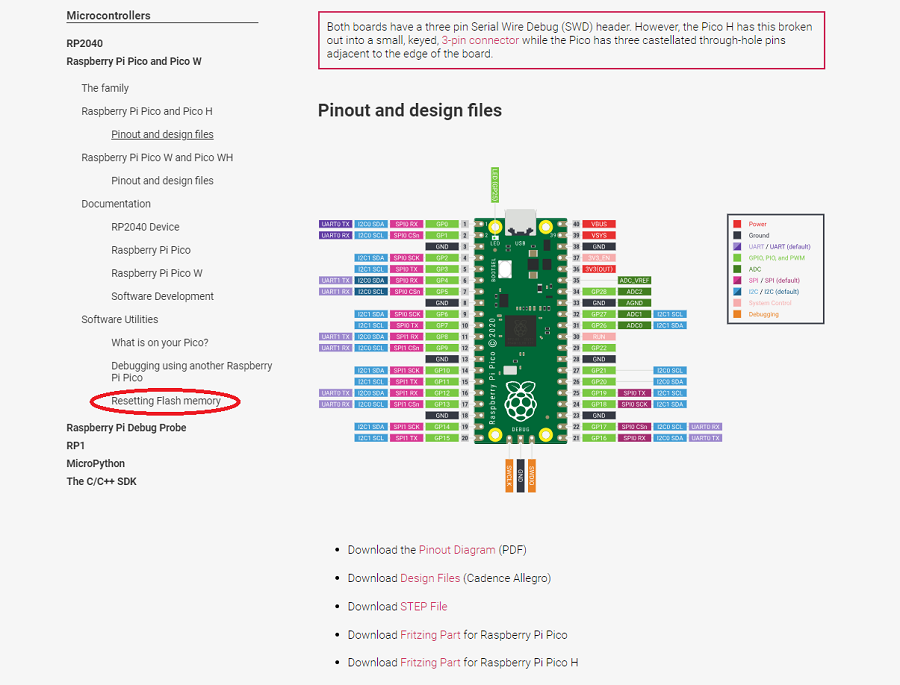This screenshot has width=900, height=685.
Task: Click the Raspberry Pi logo on the board
Action: tap(519, 403)
